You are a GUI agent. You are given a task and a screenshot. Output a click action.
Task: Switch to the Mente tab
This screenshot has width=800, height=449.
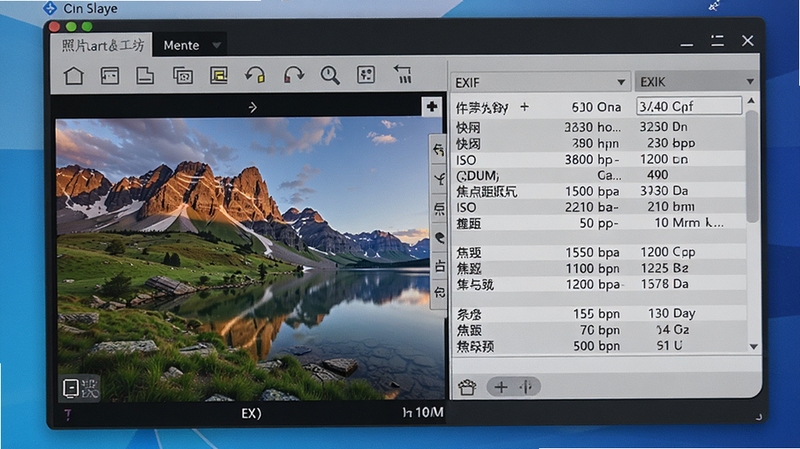[181, 45]
